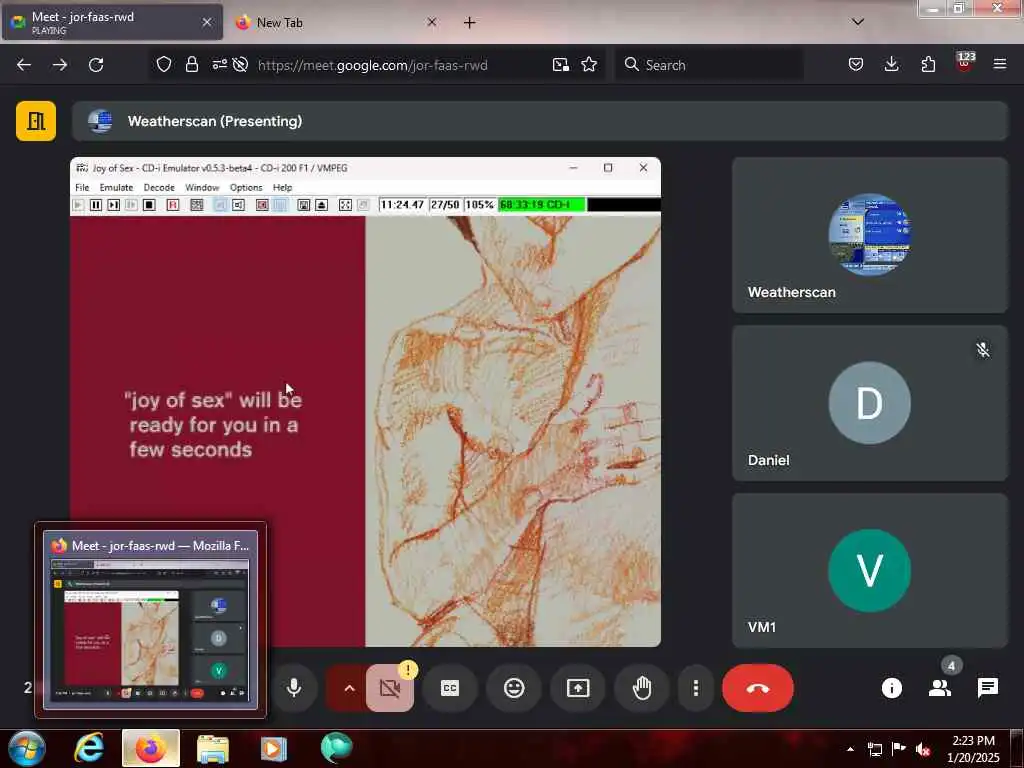Click the fullscreen arrows icon in emulator toolbar
1024x768 pixels.
(345, 205)
